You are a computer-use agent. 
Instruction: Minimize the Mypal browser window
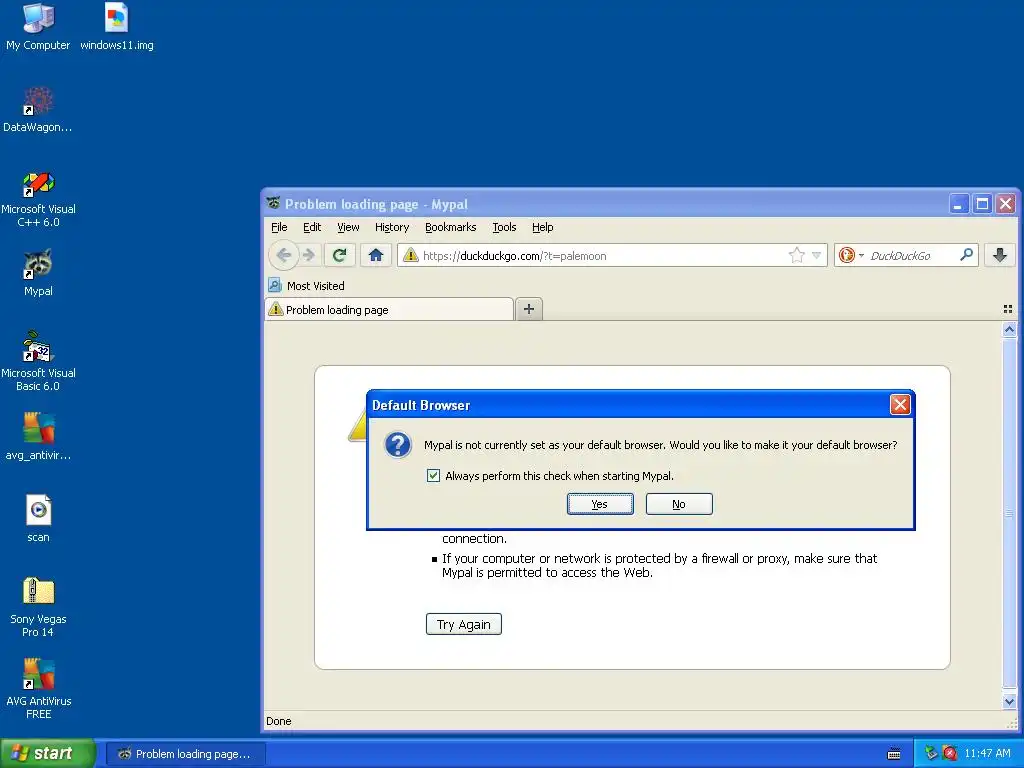coord(958,204)
